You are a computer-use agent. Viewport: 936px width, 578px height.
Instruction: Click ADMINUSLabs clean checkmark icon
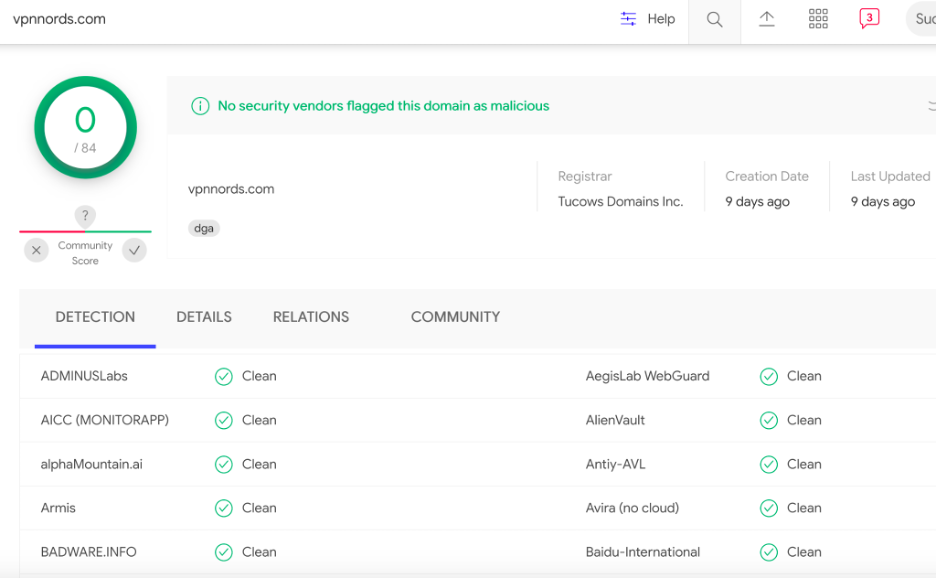click(x=224, y=377)
